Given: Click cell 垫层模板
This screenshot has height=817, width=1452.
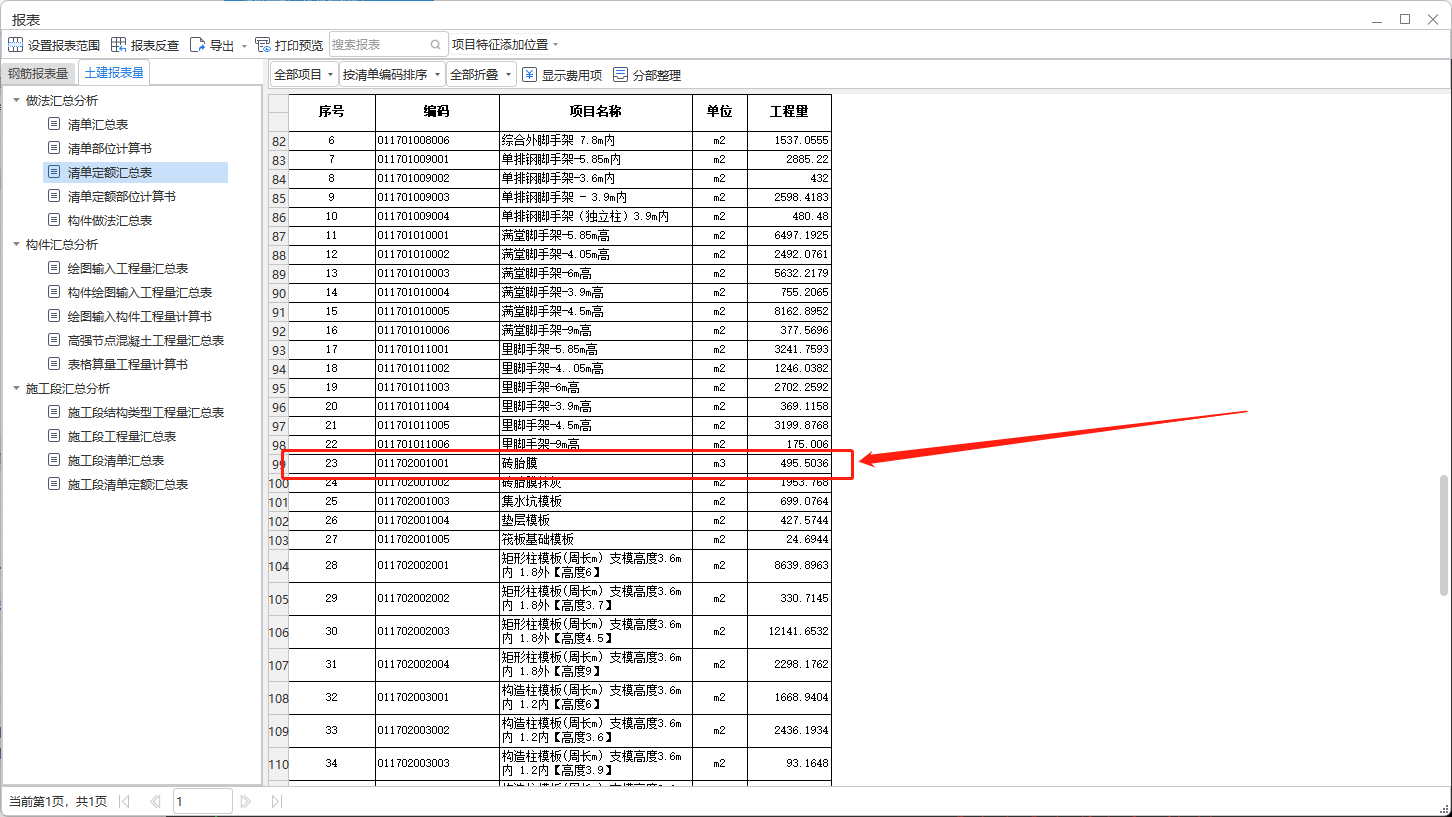Looking at the screenshot, I should click(x=596, y=521).
